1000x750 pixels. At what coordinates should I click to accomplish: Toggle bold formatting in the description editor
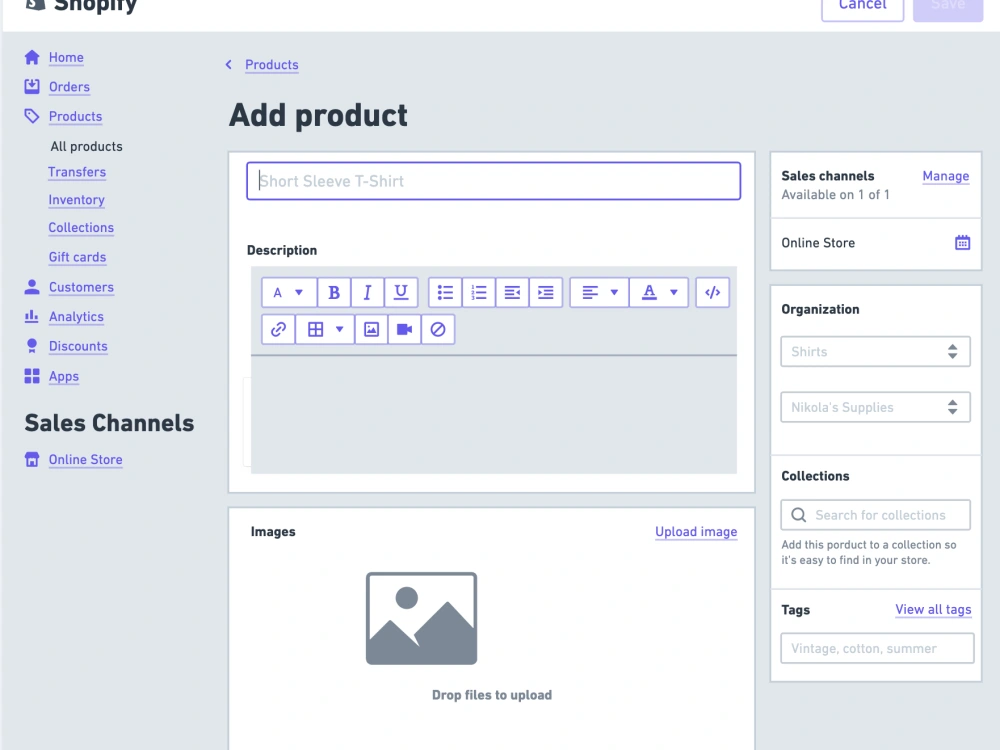pyautogui.click(x=334, y=292)
